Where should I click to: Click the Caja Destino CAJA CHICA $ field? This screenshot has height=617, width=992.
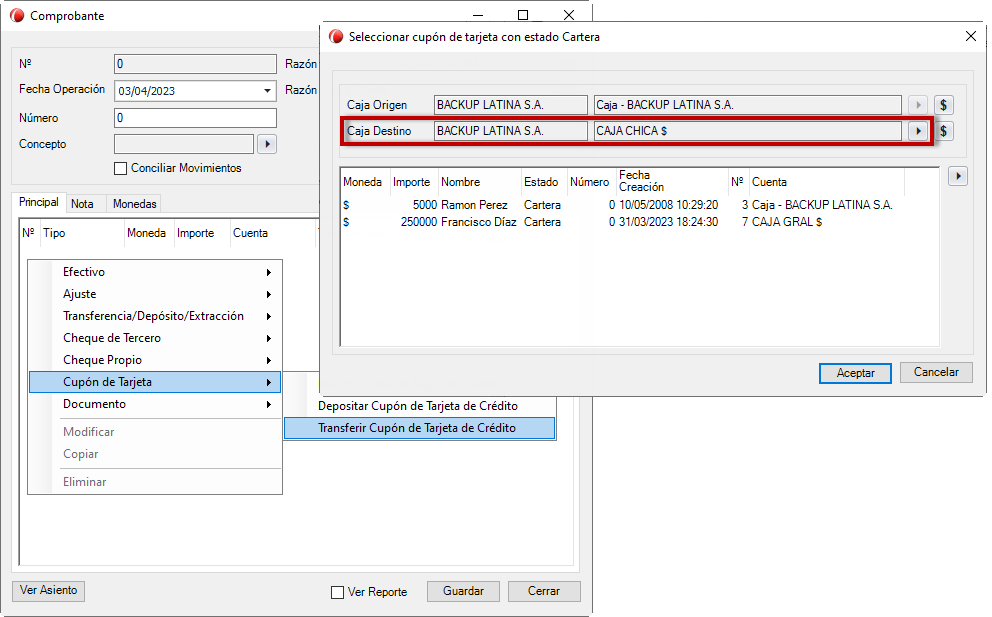pyautogui.click(x=748, y=131)
